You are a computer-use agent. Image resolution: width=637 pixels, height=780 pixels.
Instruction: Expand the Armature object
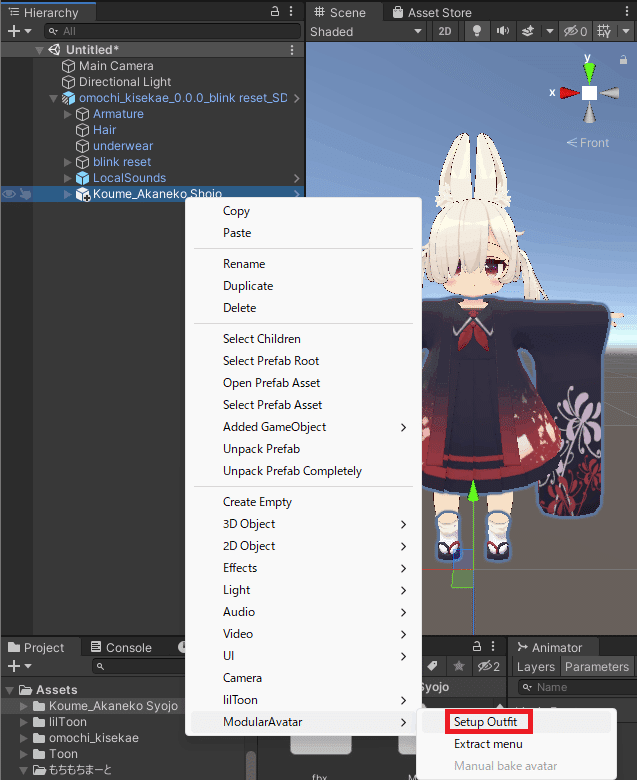(x=68, y=114)
